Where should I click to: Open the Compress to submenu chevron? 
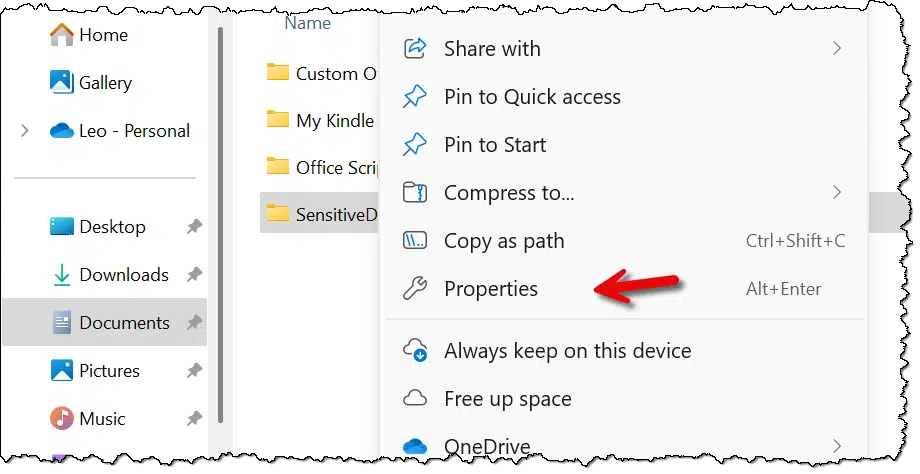[x=837, y=192]
